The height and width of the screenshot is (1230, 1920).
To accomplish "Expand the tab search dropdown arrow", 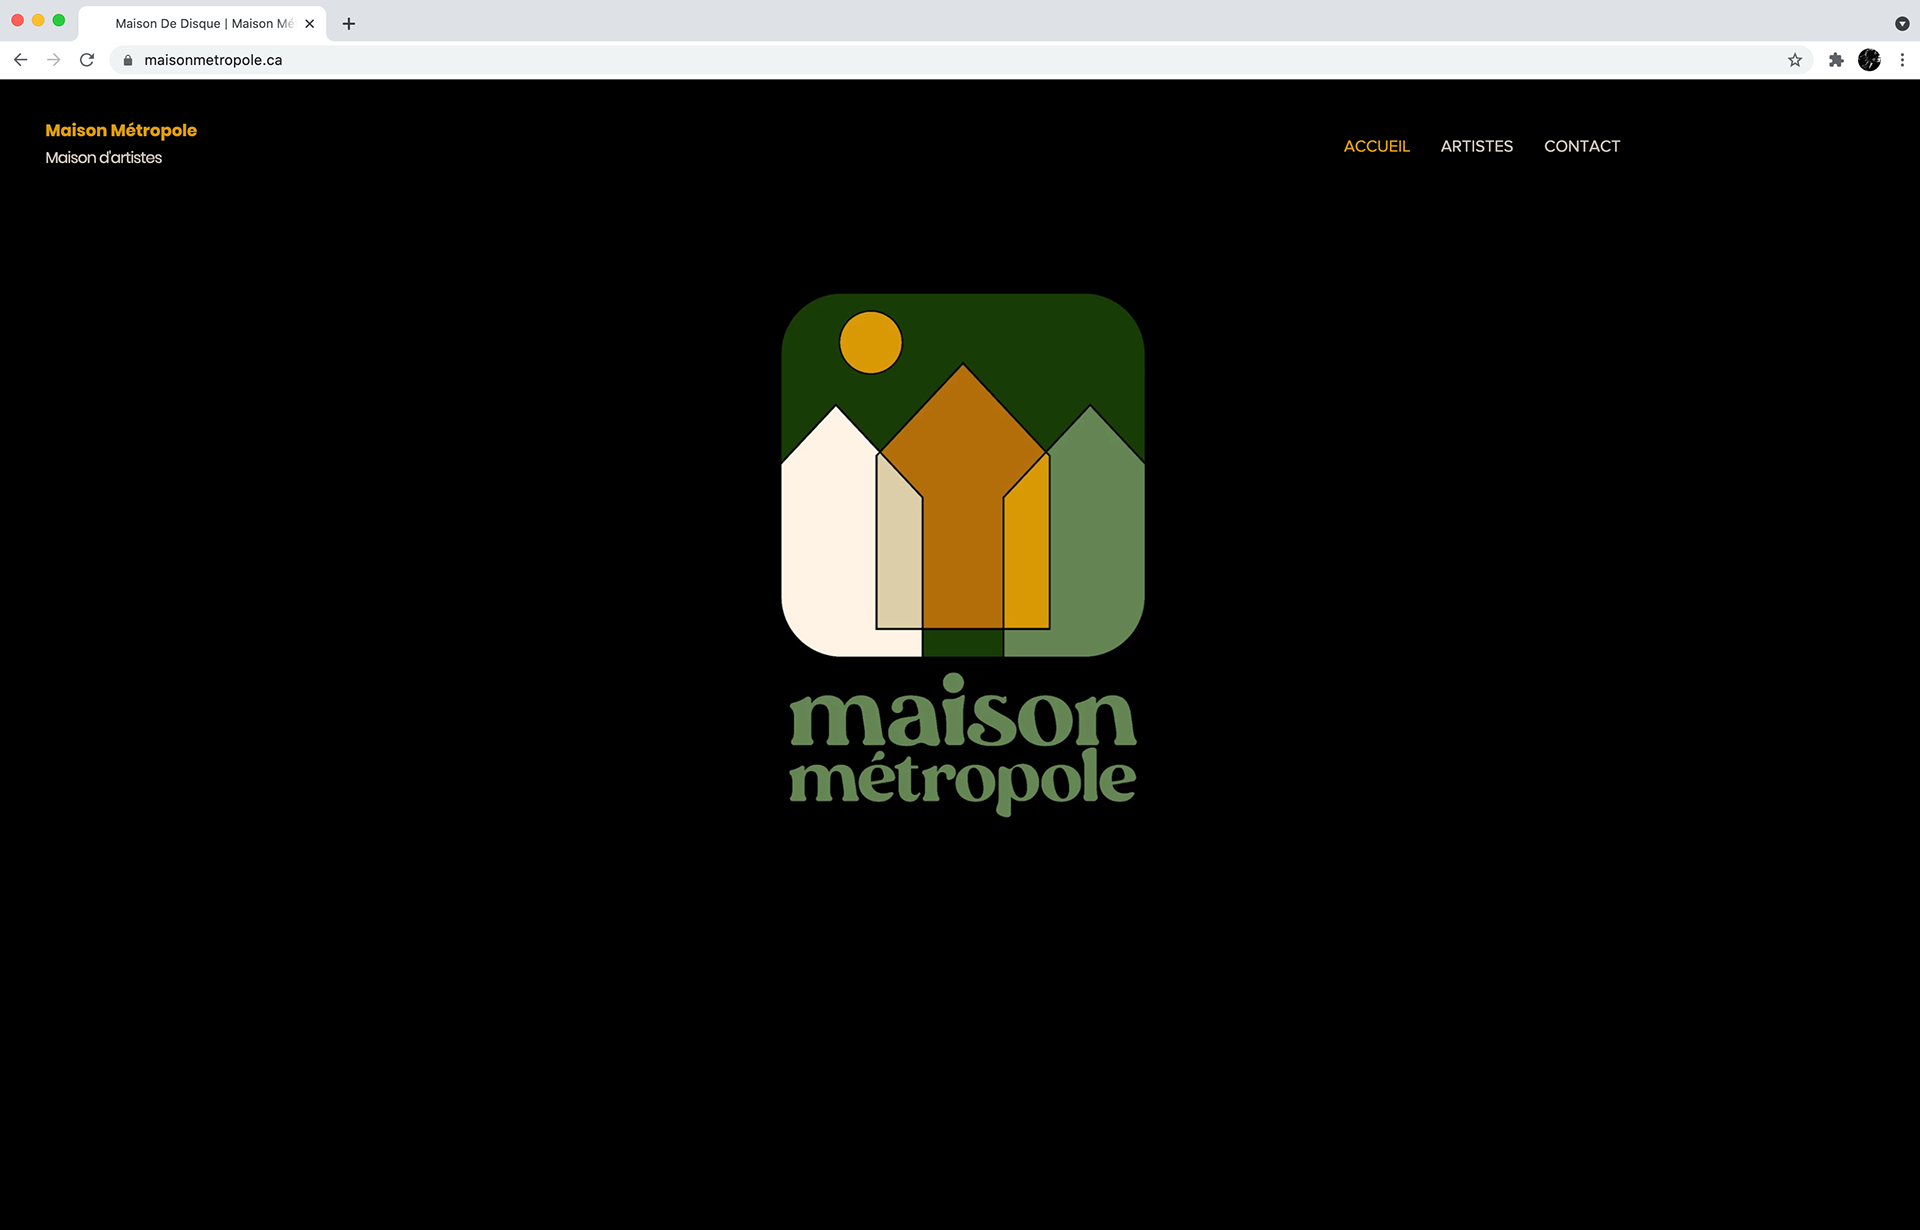I will (x=1902, y=23).
